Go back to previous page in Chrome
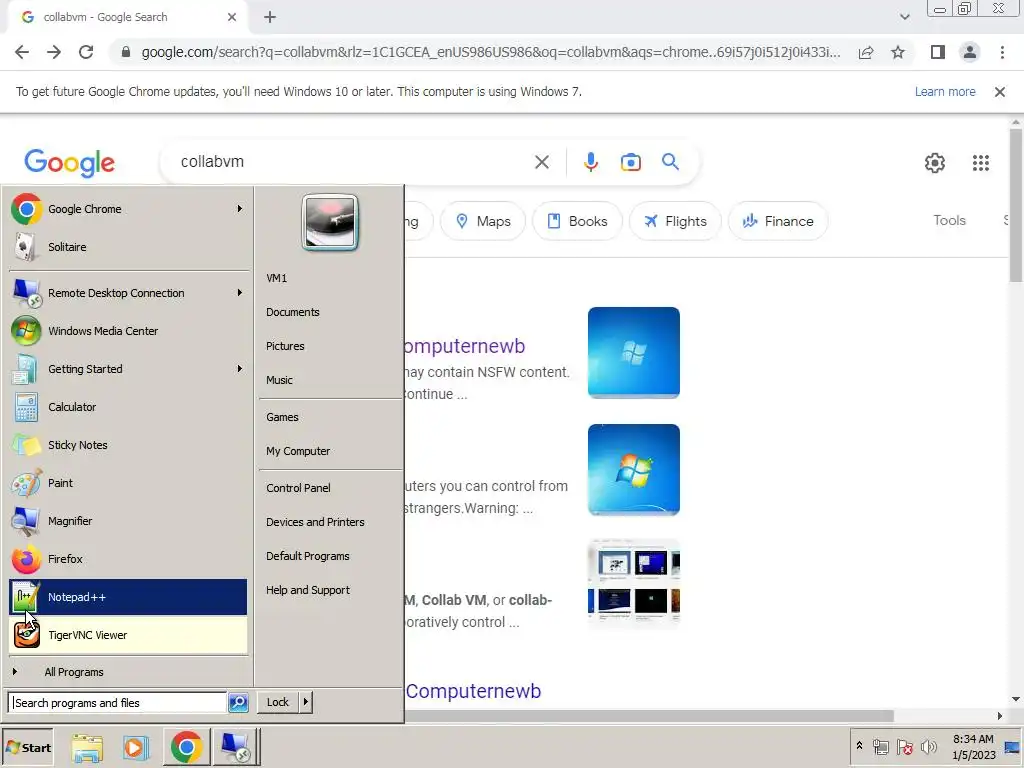 click(x=22, y=52)
